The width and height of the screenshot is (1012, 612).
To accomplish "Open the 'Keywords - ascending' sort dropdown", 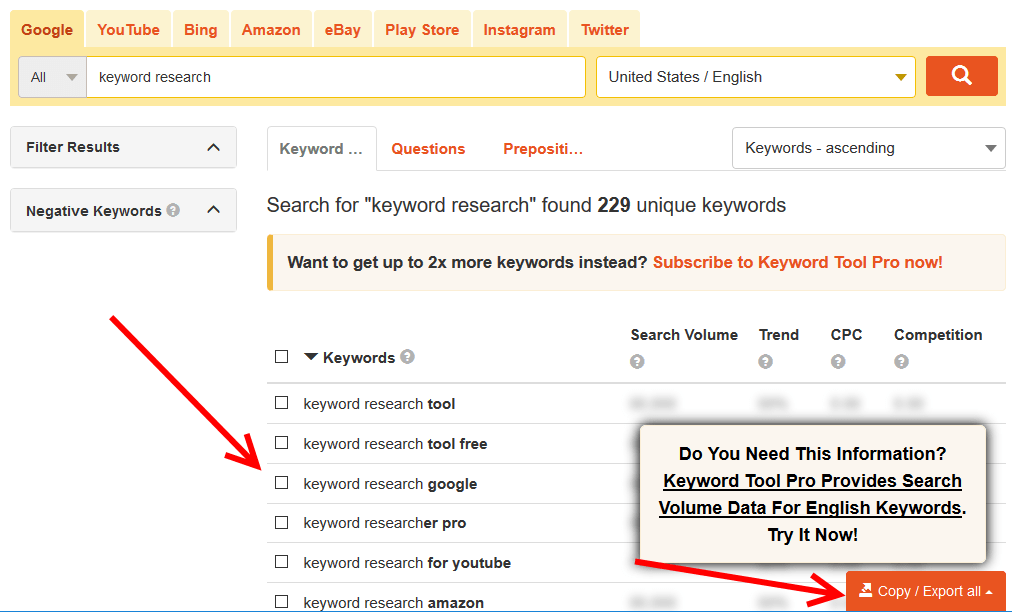I will tap(869, 148).
